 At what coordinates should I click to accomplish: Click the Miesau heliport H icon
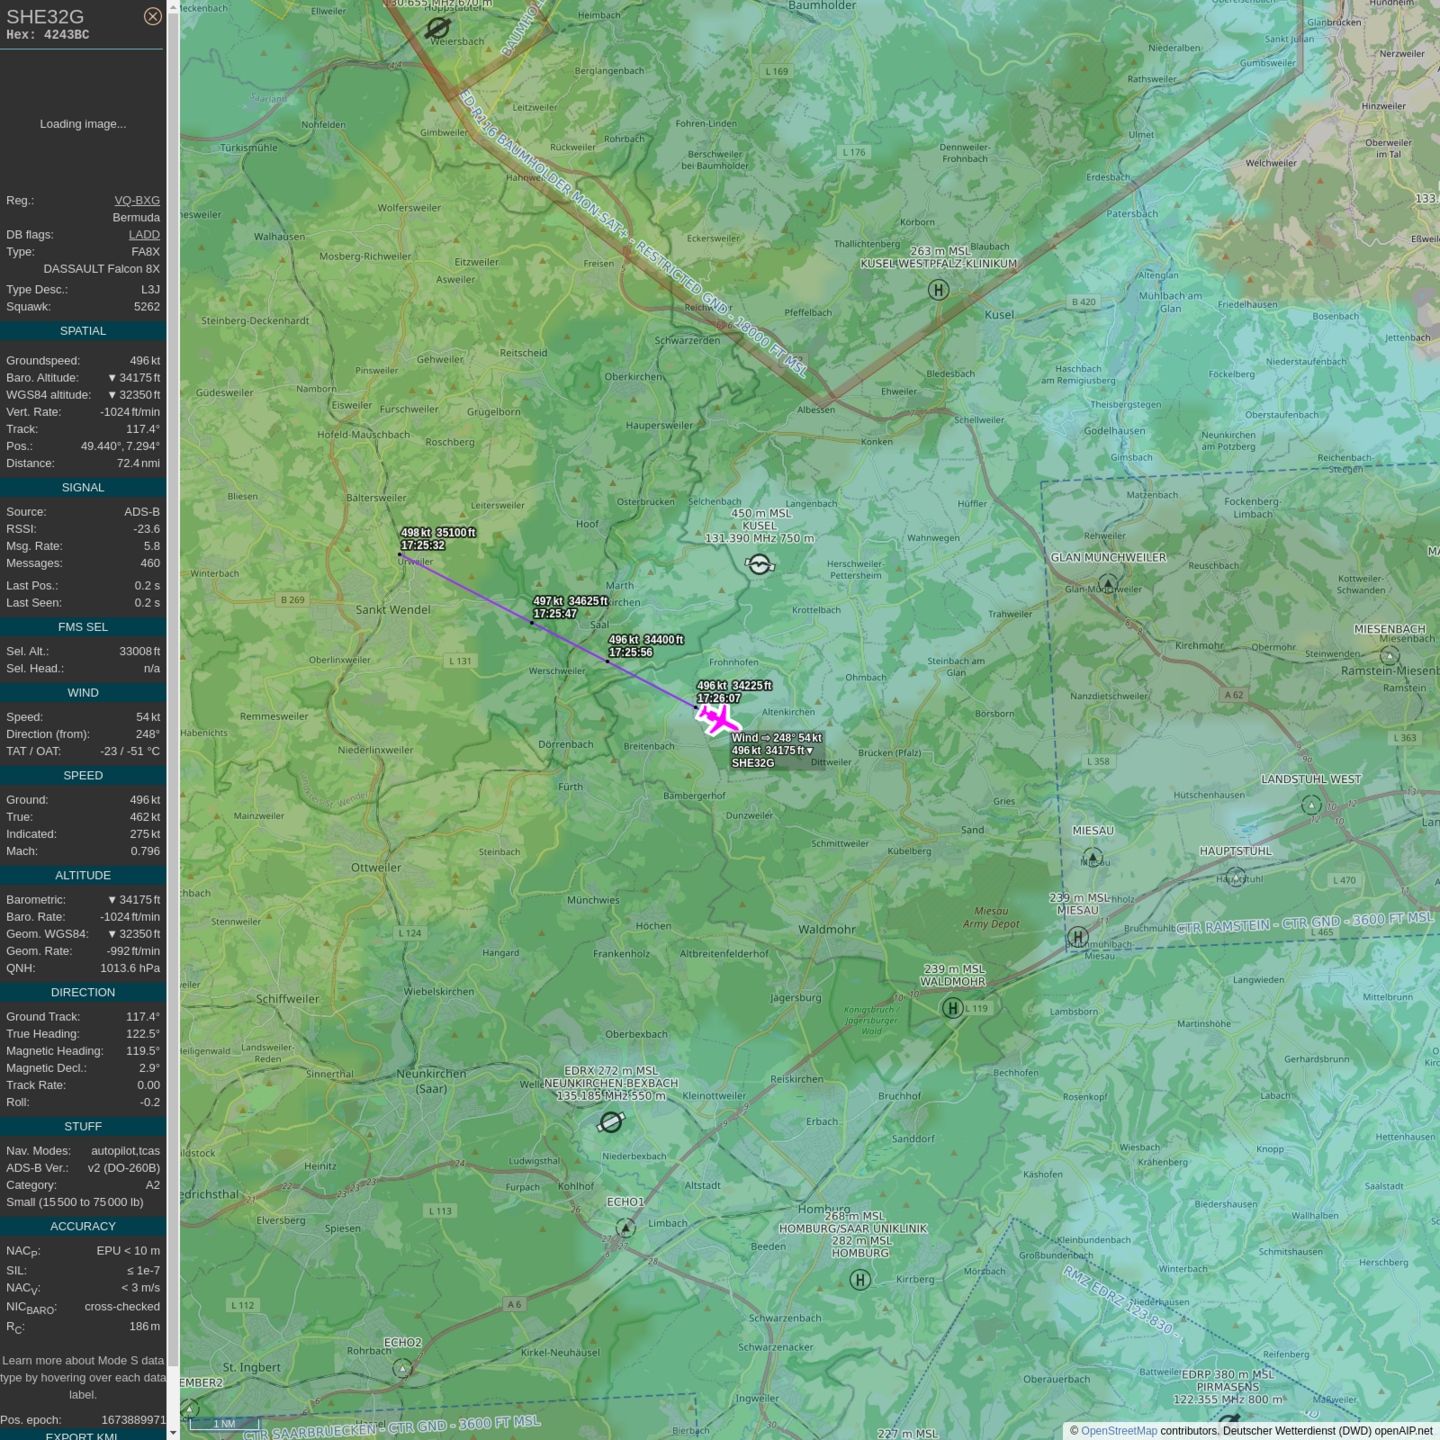click(1077, 937)
